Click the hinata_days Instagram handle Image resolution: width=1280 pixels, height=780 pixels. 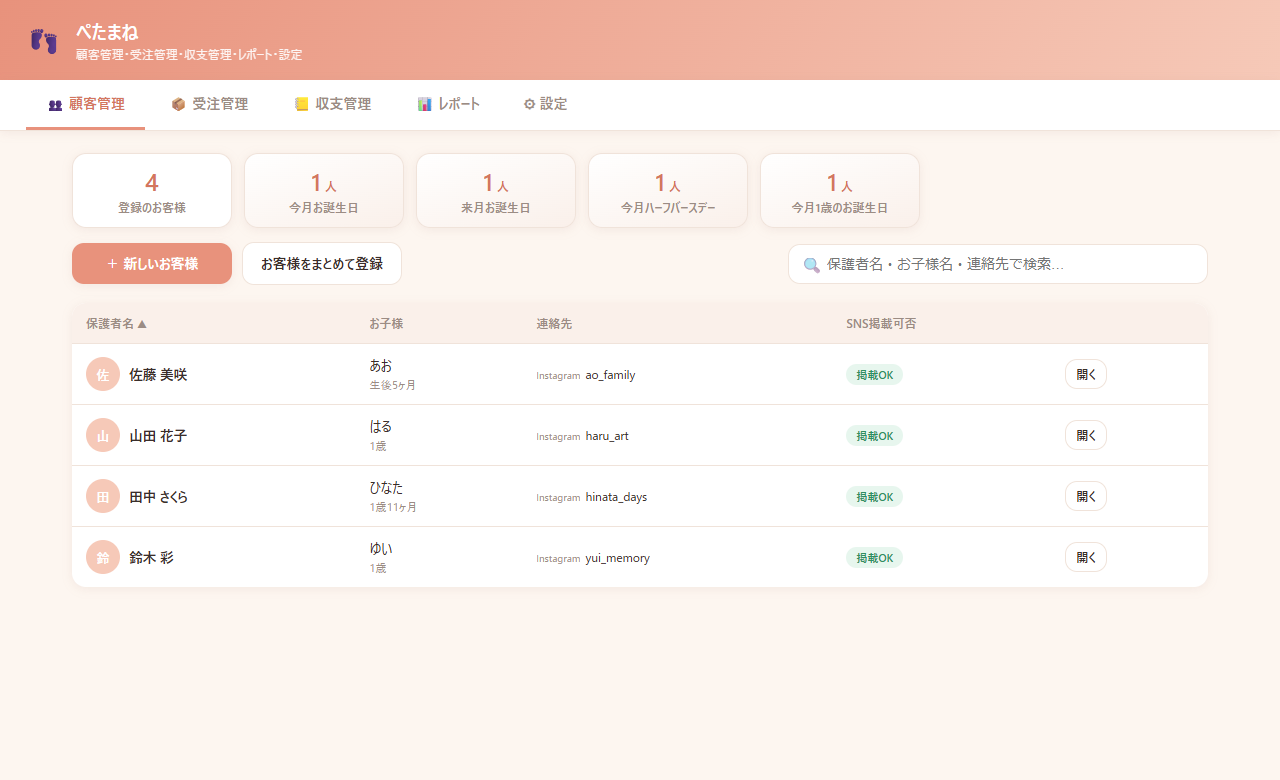[616, 497]
